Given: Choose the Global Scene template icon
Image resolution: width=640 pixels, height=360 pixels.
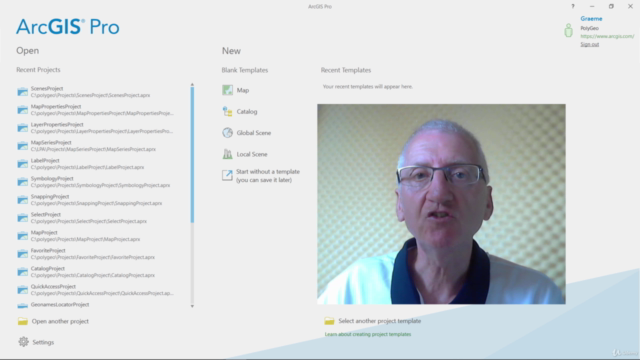Looking at the screenshot, I should point(227,133).
